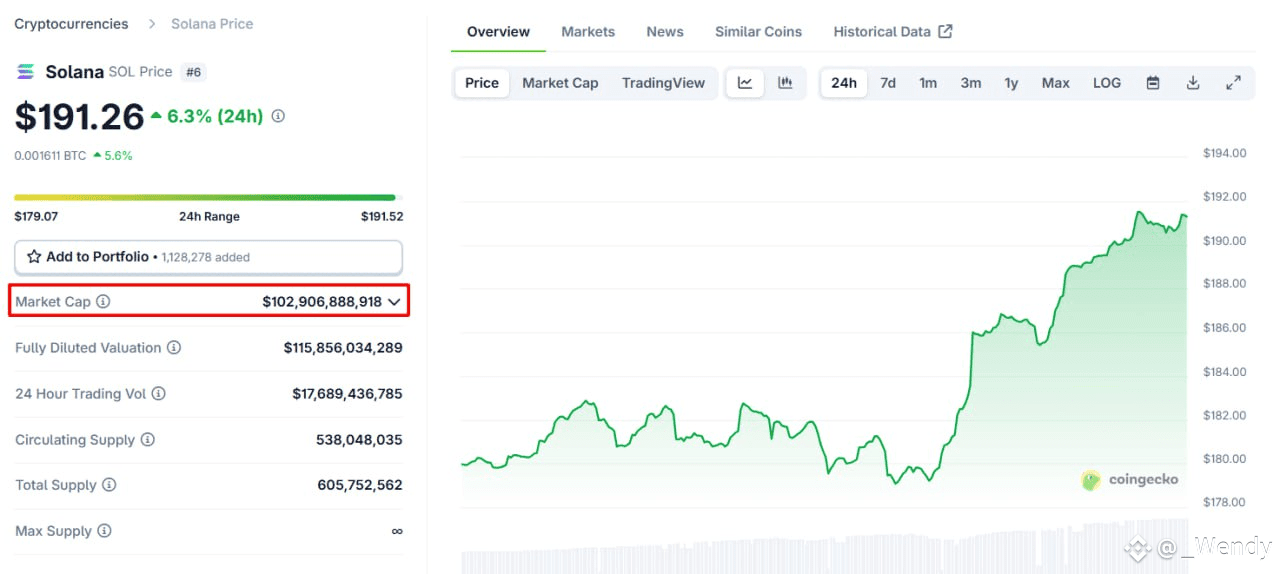
Task: Click the 0.001611 BTC value
Action: pyautogui.click(x=50, y=156)
